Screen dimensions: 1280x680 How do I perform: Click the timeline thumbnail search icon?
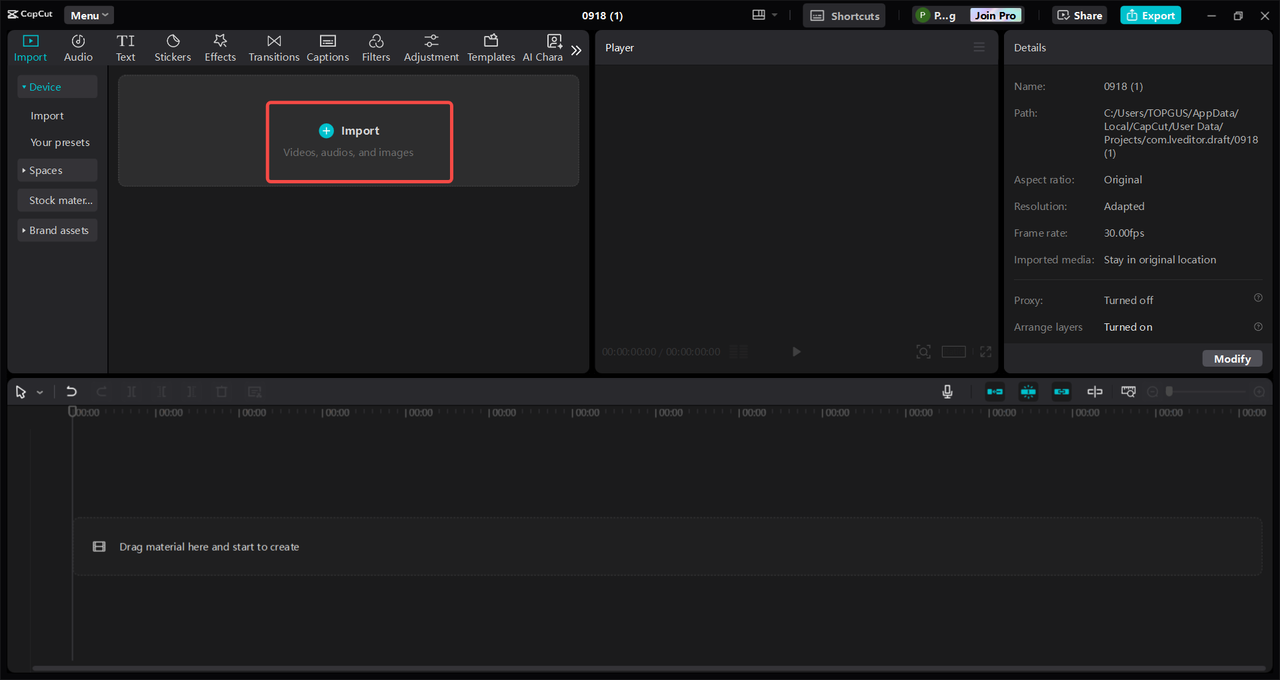(x=1128, y=392)
